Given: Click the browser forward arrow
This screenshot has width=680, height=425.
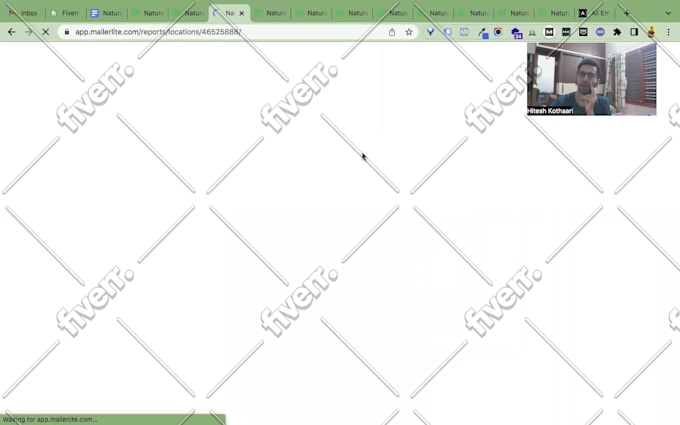Looking at the screenshot, I should [29, 32].
